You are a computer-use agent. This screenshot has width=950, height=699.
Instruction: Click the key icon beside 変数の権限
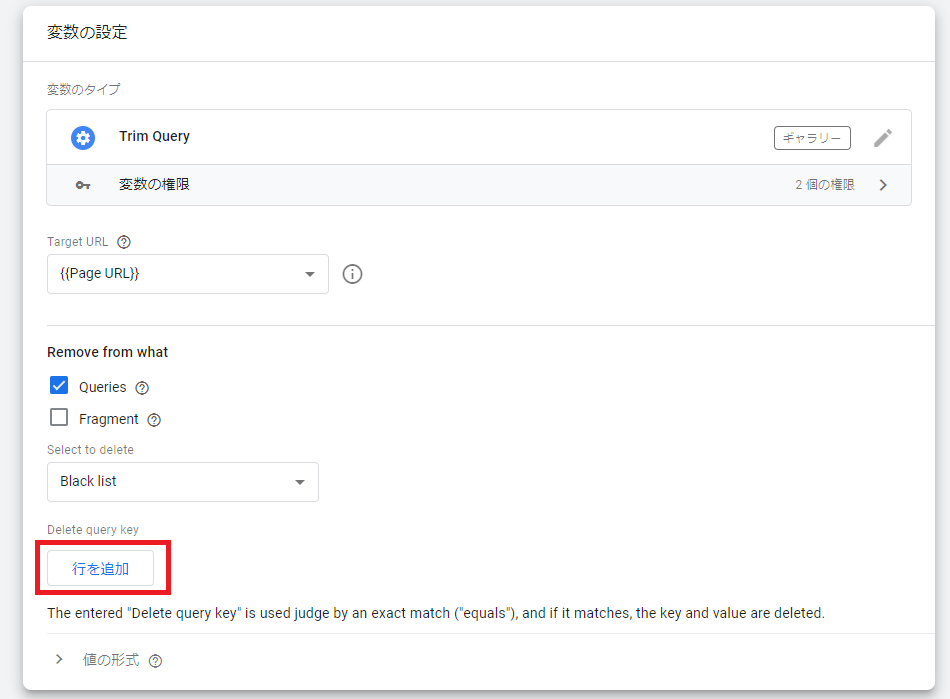(x=83, y=185)
